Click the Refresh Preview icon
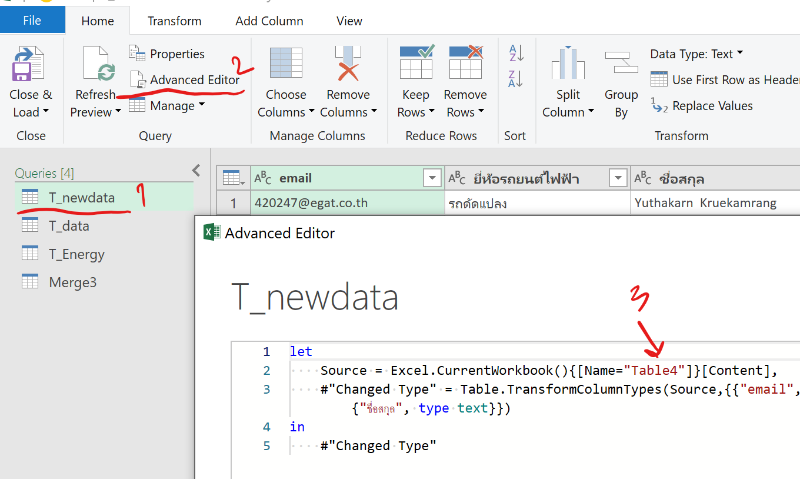This screenshot has height=479, width=800. (97, 68)
